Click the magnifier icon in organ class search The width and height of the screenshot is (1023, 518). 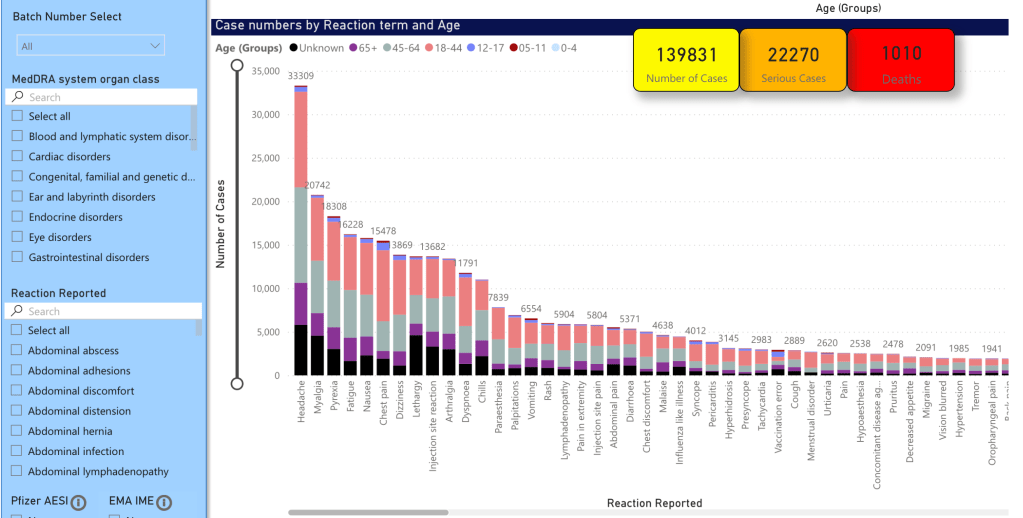(18, 97)
